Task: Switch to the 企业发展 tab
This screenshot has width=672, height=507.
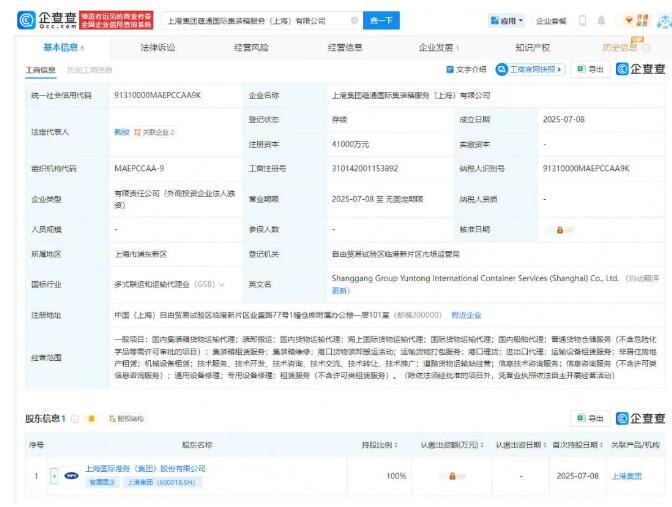Action: point(439,47)
